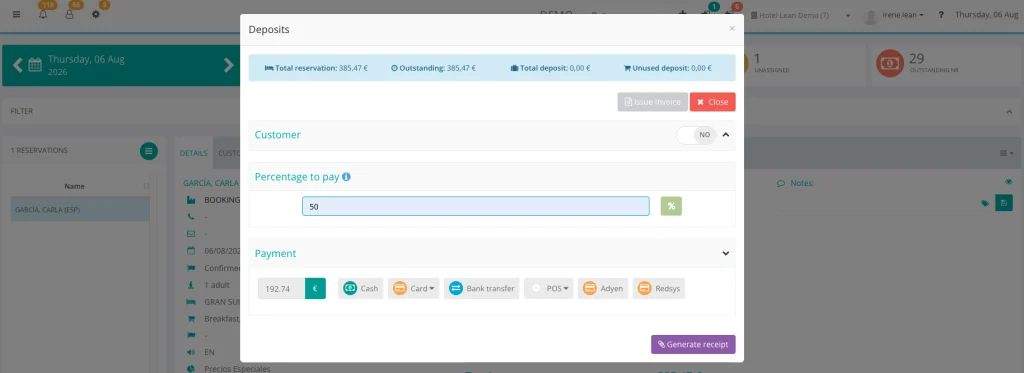The width and height of the screenshot is (1024, 373).
Task: Open the bell notifications with badge 118
Action: point(43,14)
